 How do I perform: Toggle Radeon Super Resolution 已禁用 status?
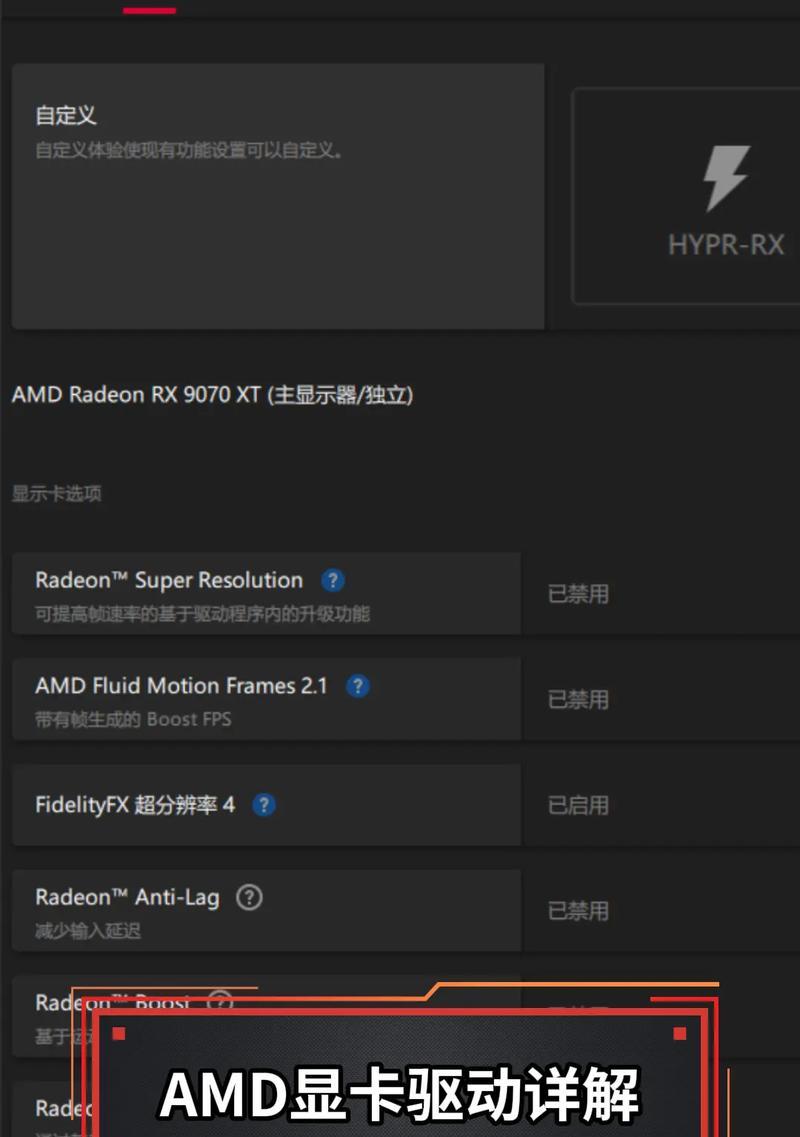pyautogui.click(x=578, y=594)
